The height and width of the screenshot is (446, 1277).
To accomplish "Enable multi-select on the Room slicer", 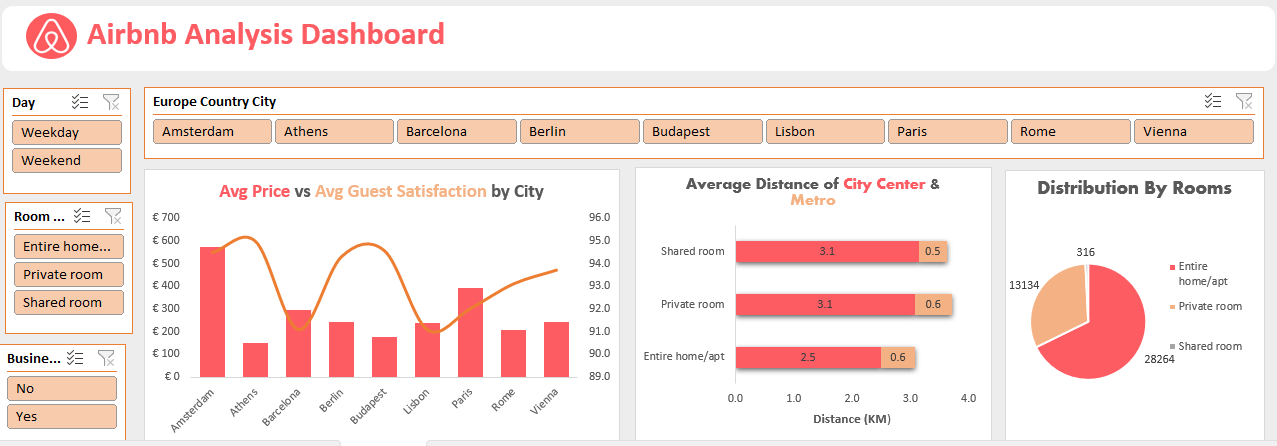I will click(x=83, y=215).
